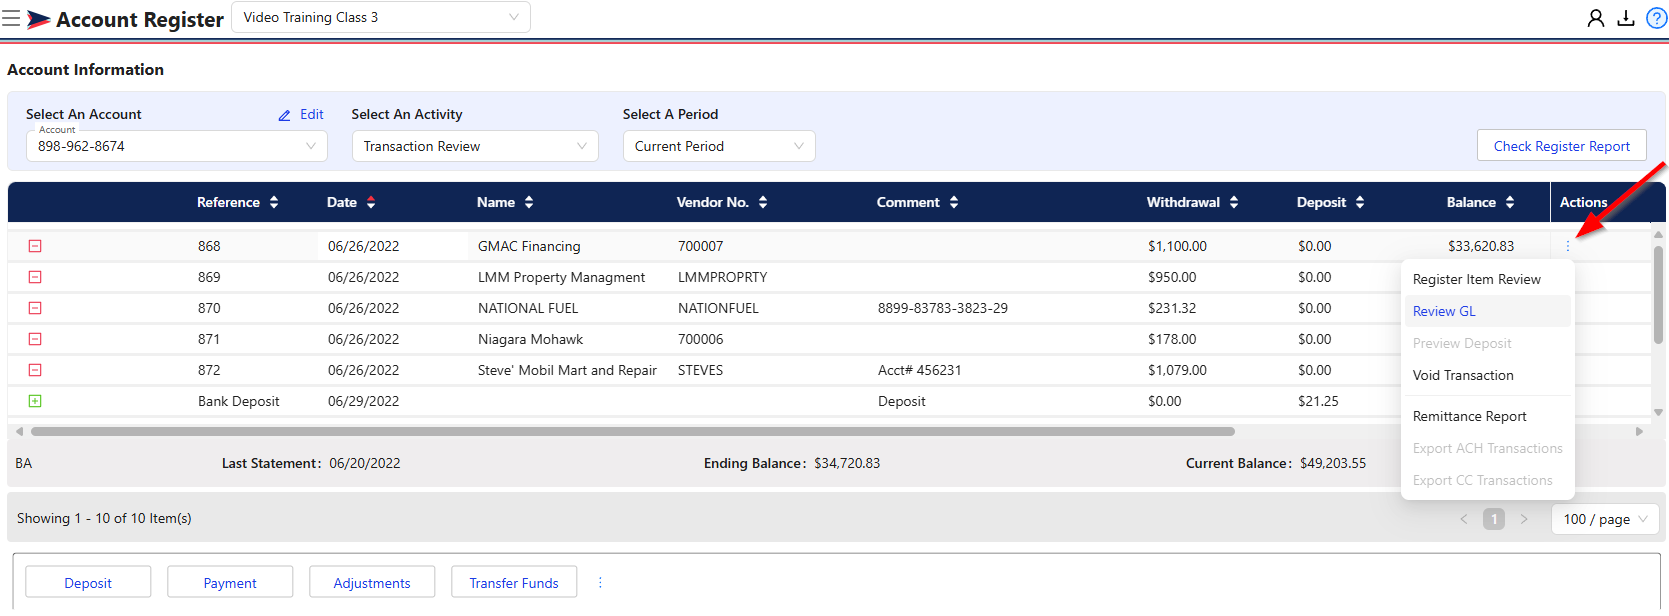Open the hamburger navigation menu
This screenshot has width=1669, height=616.
[11, 18]
